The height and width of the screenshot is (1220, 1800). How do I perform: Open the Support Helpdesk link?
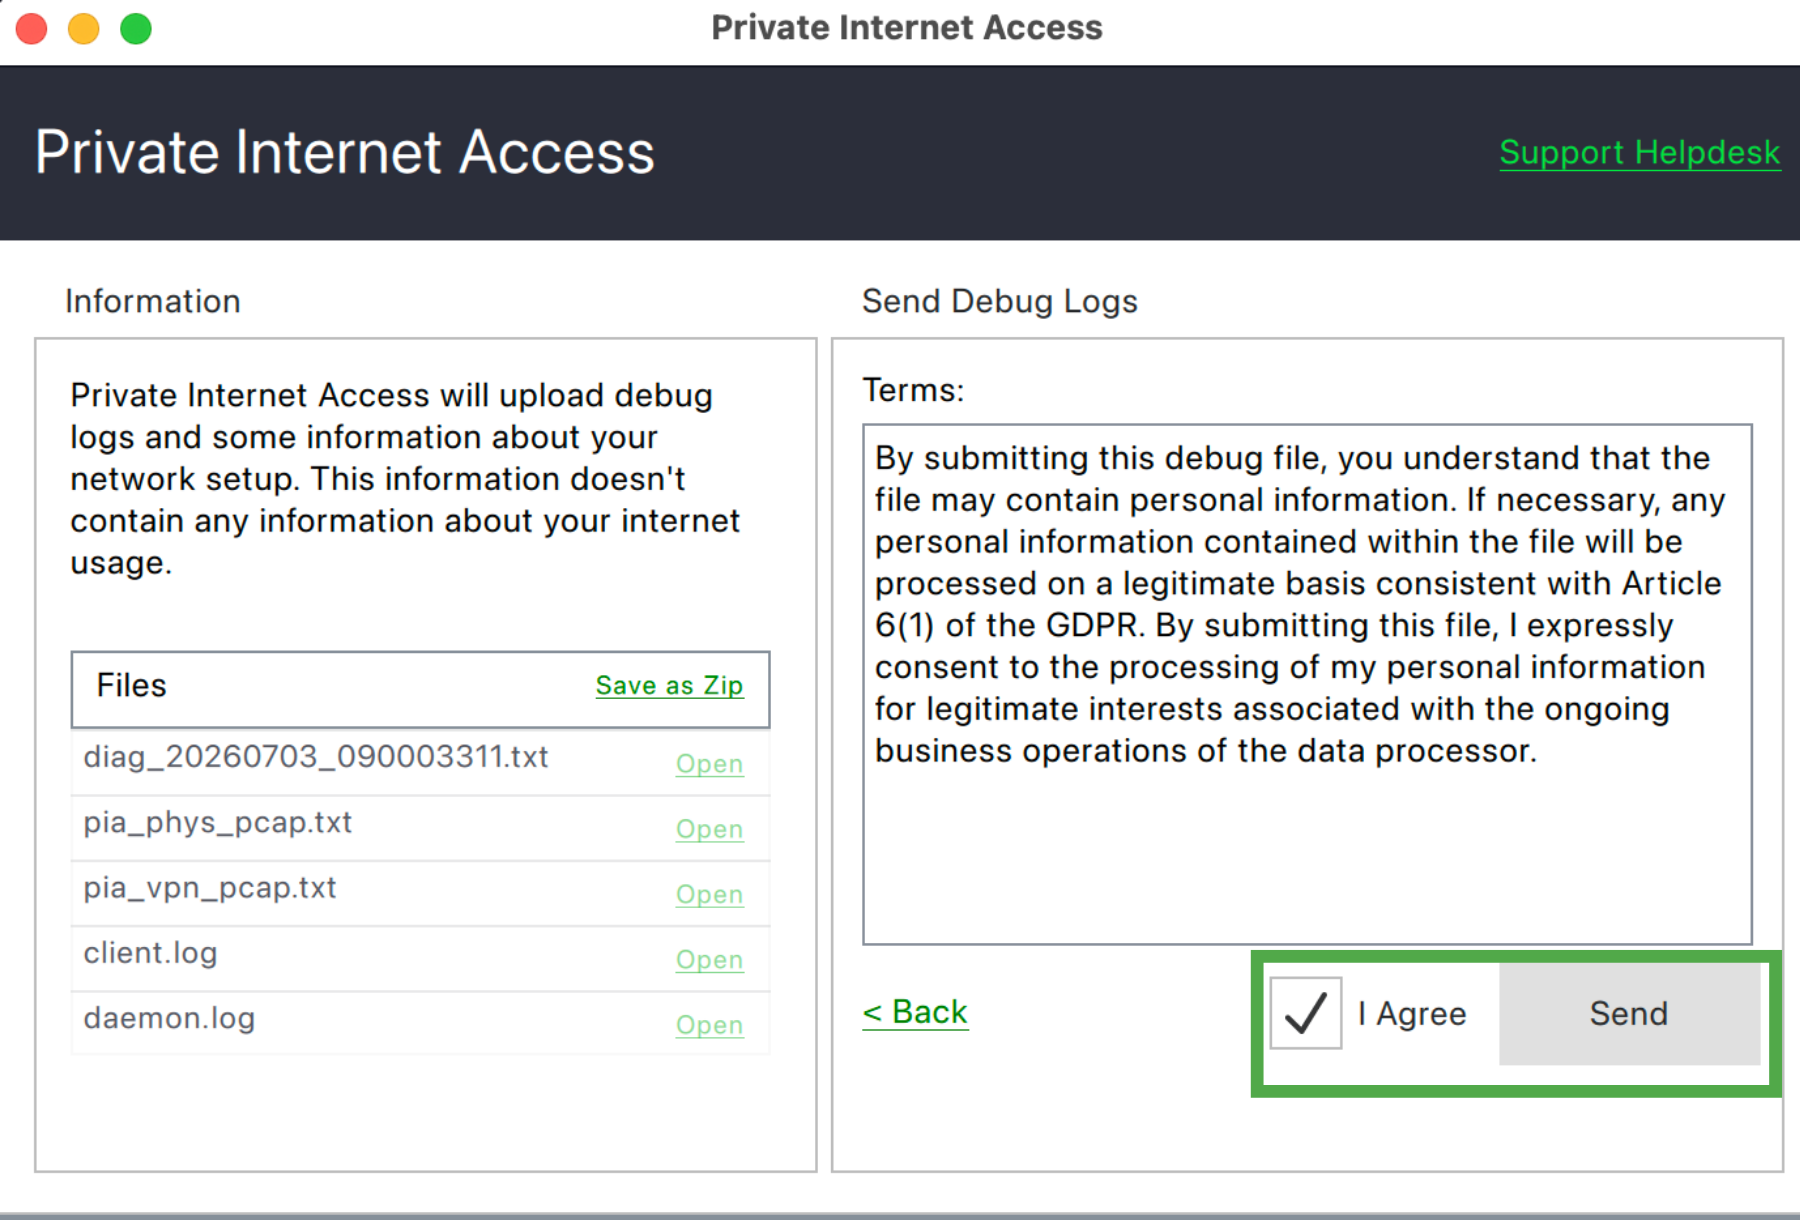(1639, 153)
